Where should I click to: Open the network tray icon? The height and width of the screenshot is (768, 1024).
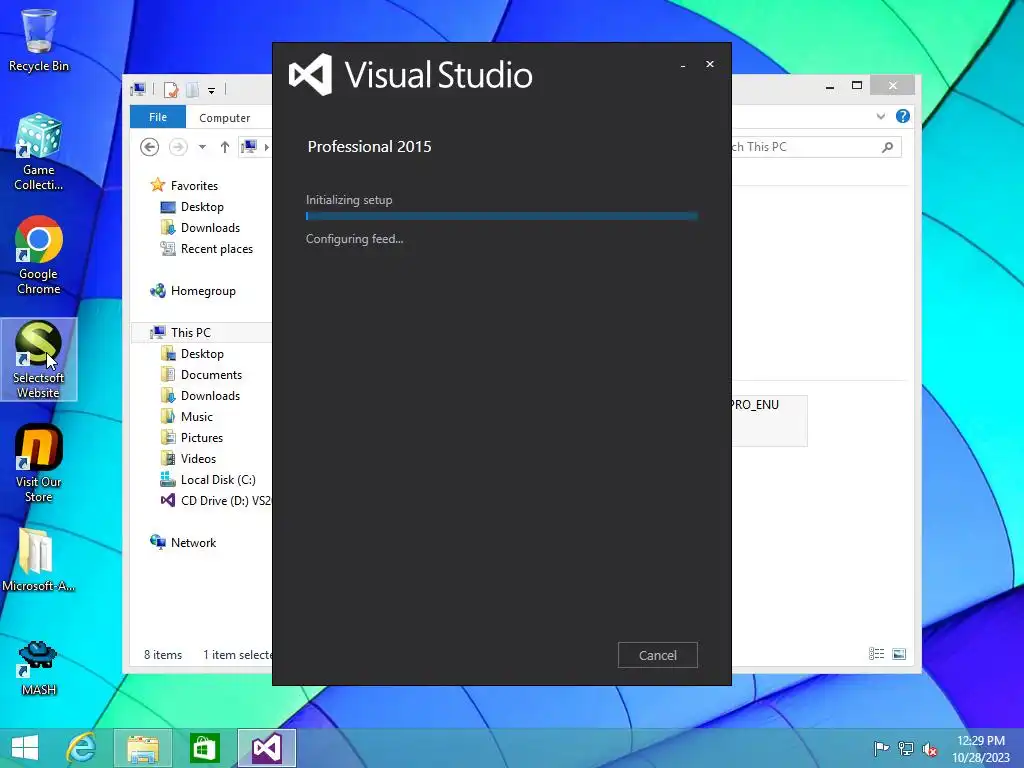tap(905, 748)
